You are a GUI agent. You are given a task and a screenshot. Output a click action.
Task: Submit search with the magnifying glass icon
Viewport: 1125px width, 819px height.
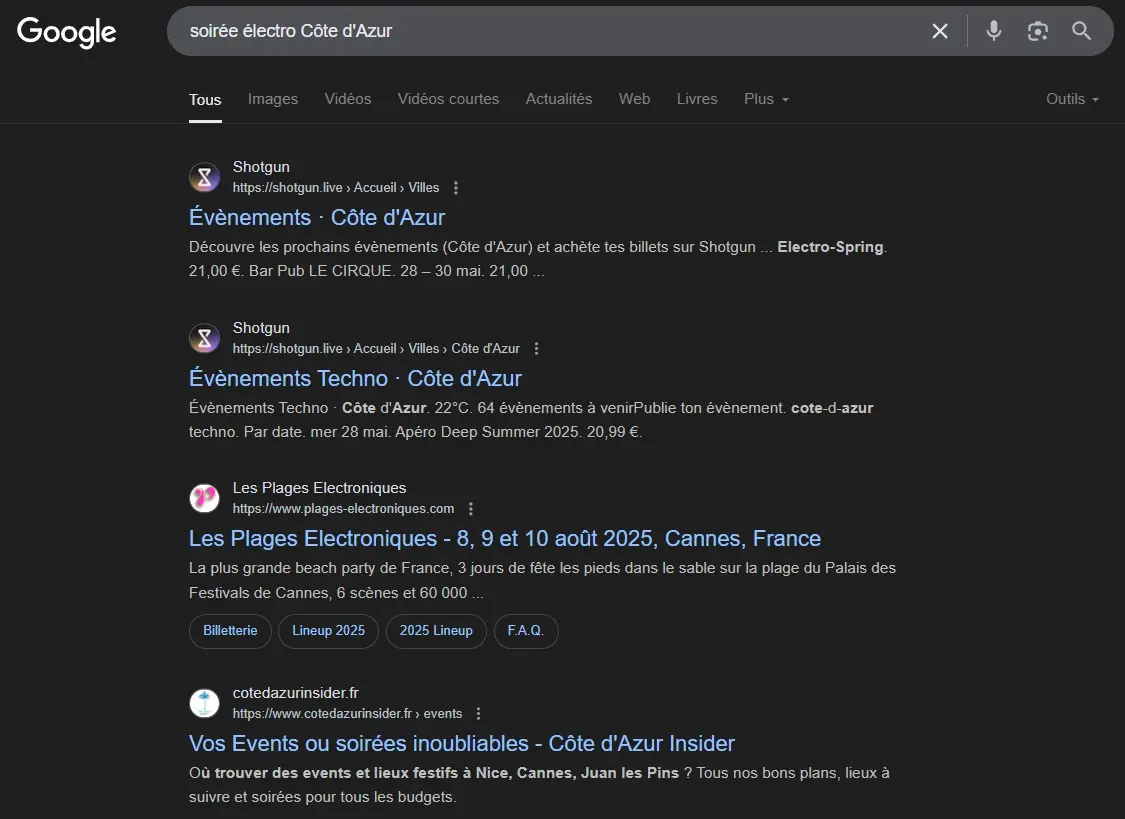click(1081, 31)
